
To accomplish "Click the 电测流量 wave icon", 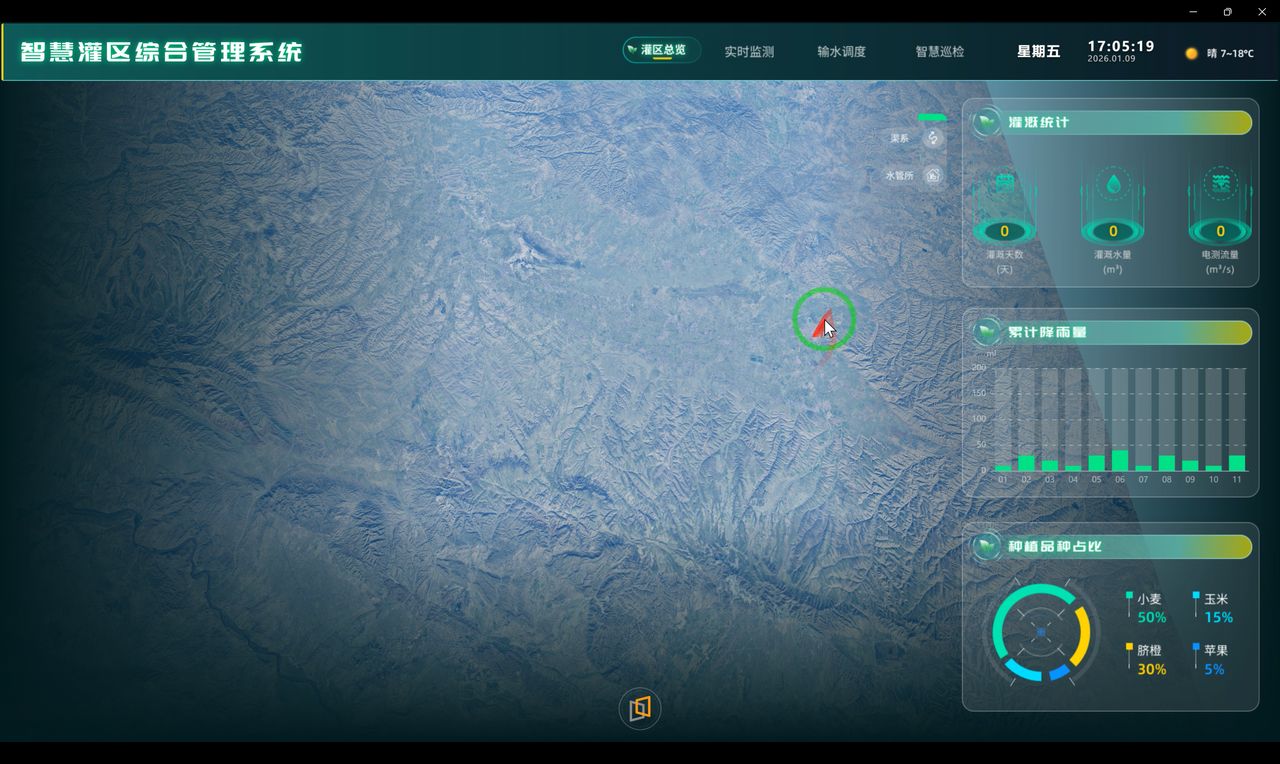I will pyautogui.click(x=1220, y=183).
